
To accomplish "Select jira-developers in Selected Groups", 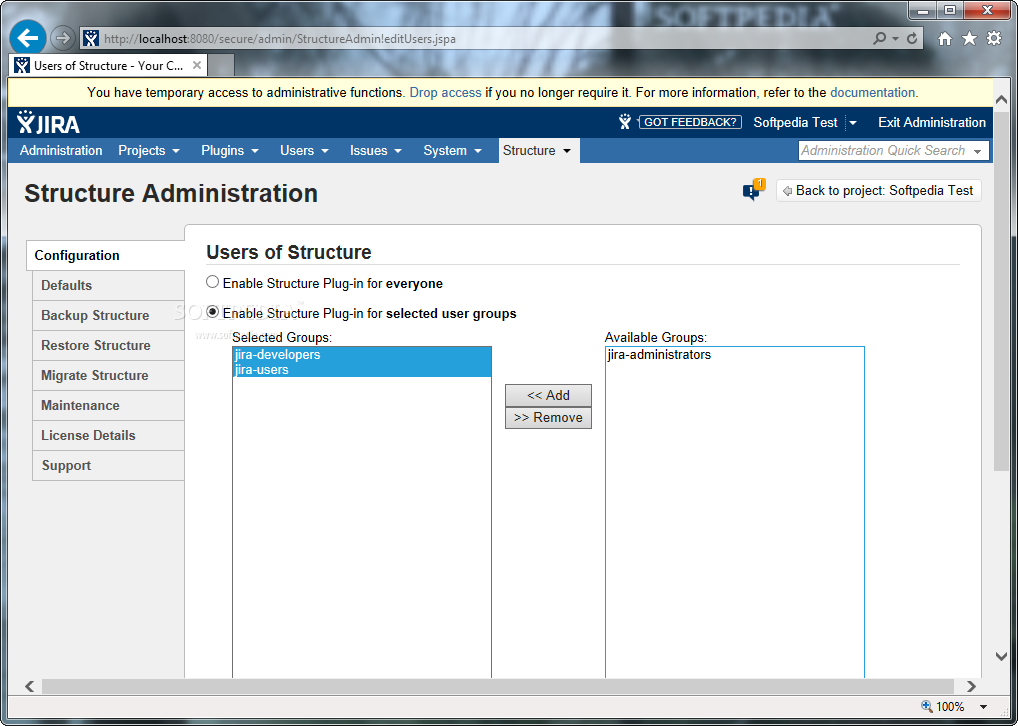I will coord(362,355).
